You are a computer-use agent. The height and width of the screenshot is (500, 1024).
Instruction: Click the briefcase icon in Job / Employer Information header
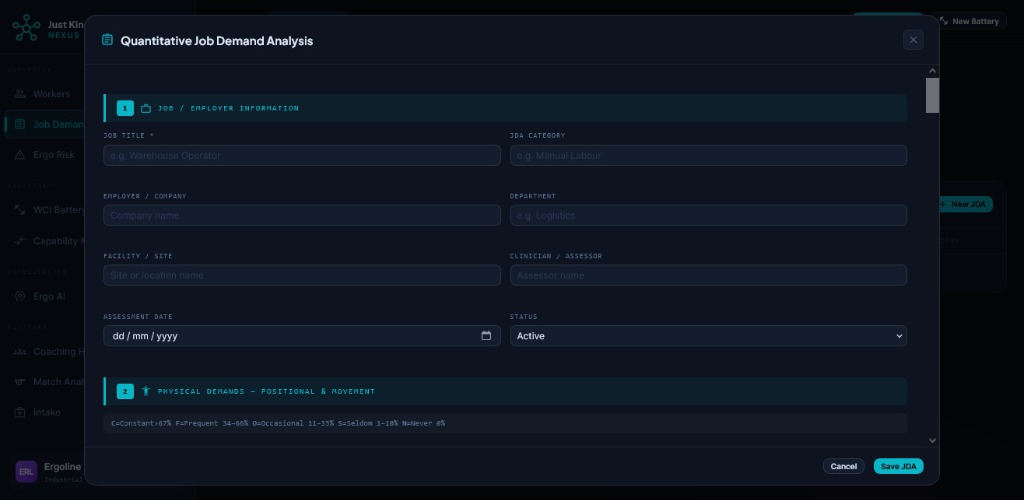pyautogui.click(x=146, y=108)
